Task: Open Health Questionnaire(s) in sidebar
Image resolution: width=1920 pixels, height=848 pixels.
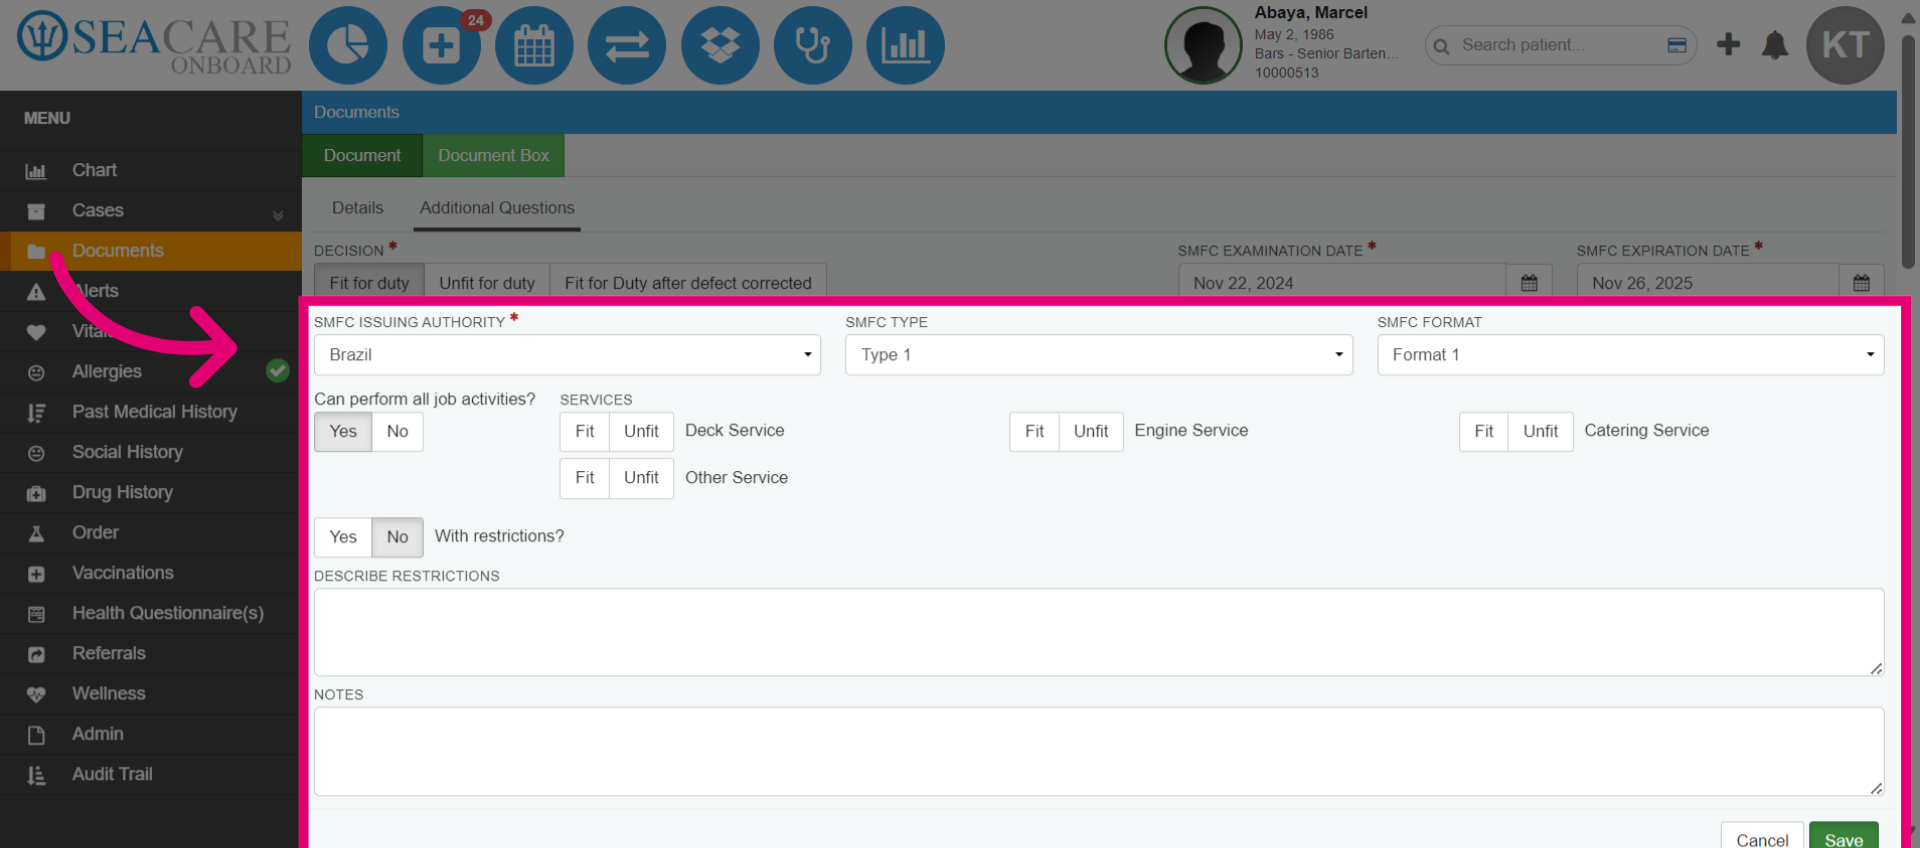Action: point(151,613)
